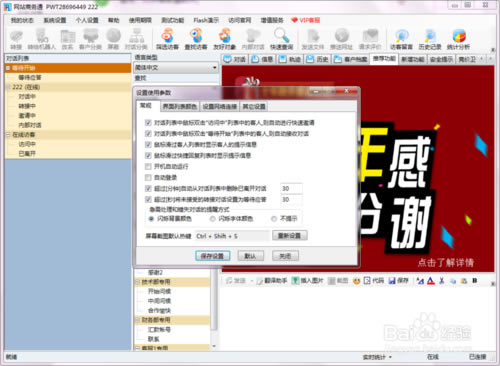Click the 保存 floppy disk icon
This screenshot has width=500, height=366.
[x=399, y=281]
